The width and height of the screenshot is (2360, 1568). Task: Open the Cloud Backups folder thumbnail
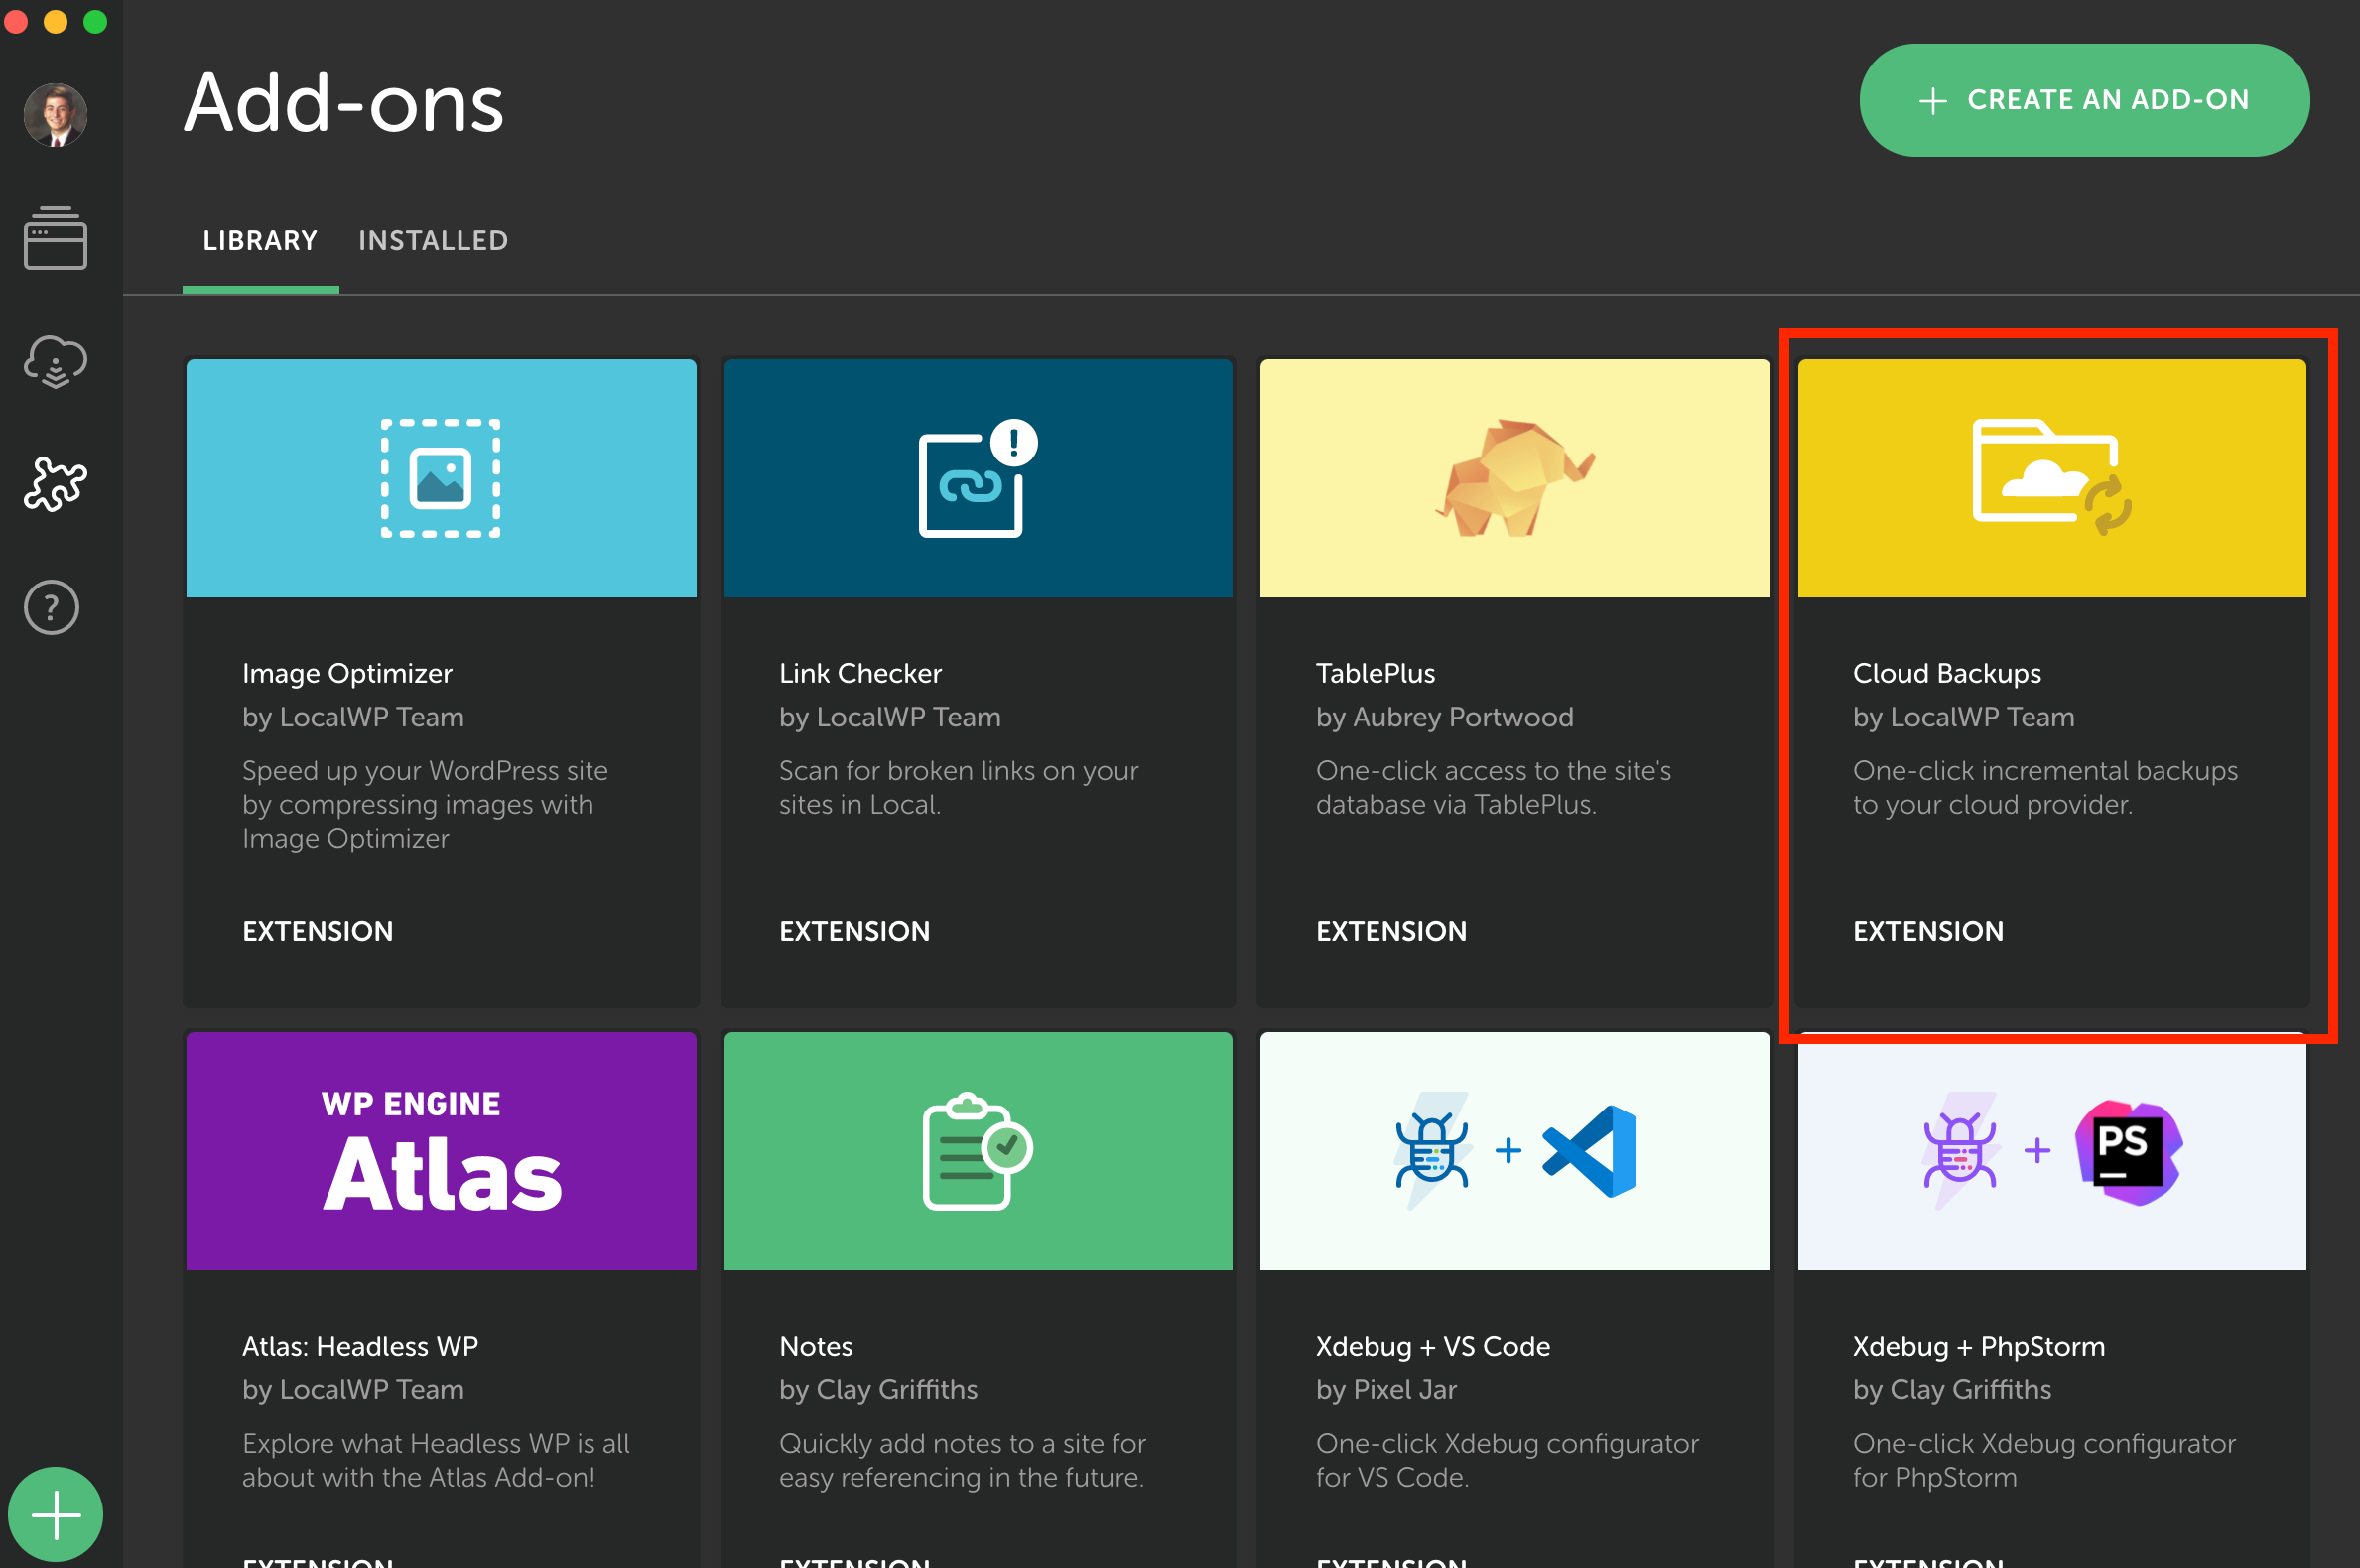pos(2051,478)
